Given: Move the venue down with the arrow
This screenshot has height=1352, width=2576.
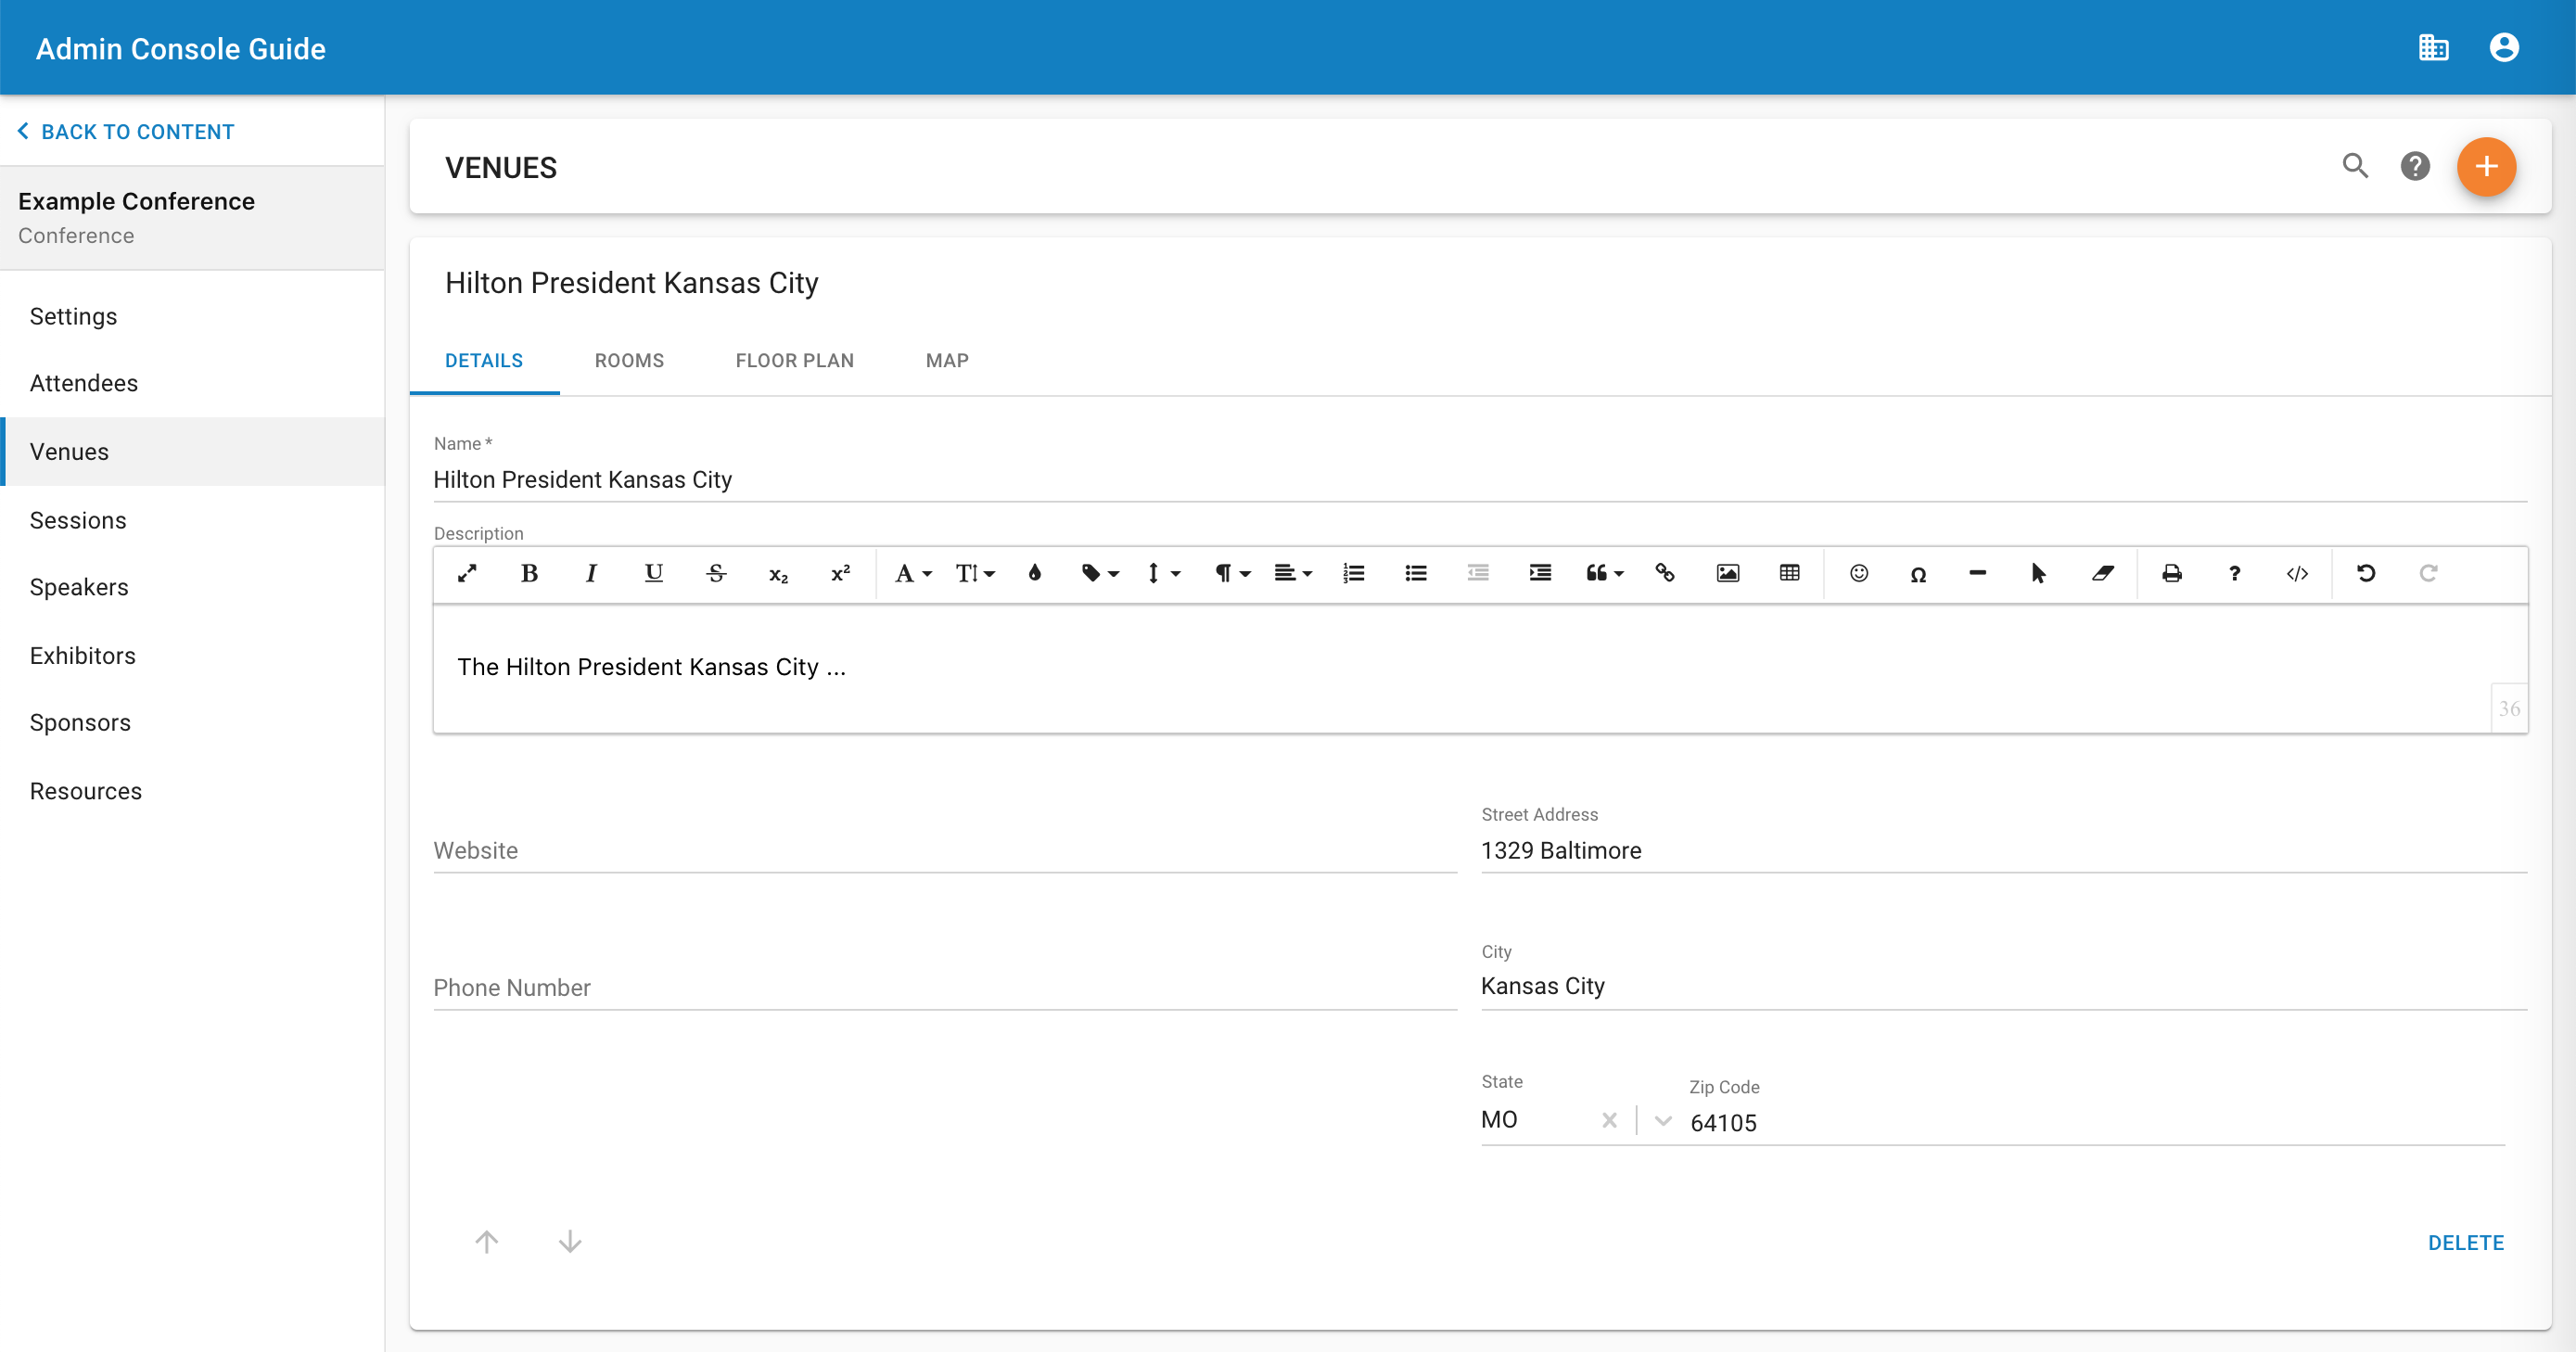Looking at the screenshot, I should pyautogui.click(x=570, y=1241).
